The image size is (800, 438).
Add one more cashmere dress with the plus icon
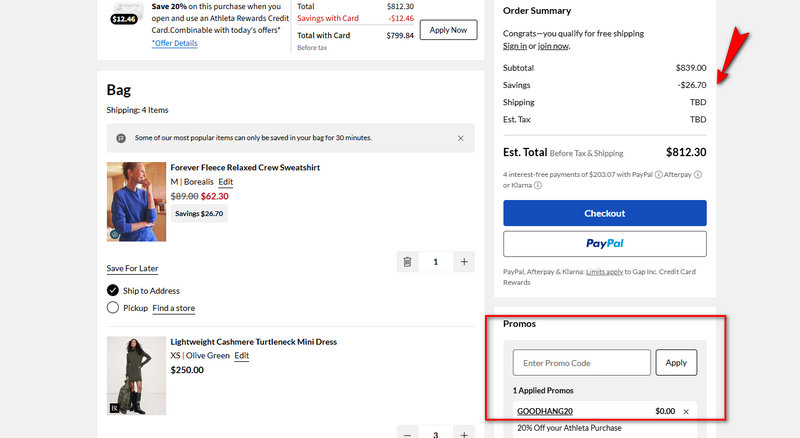pos(464,434)
